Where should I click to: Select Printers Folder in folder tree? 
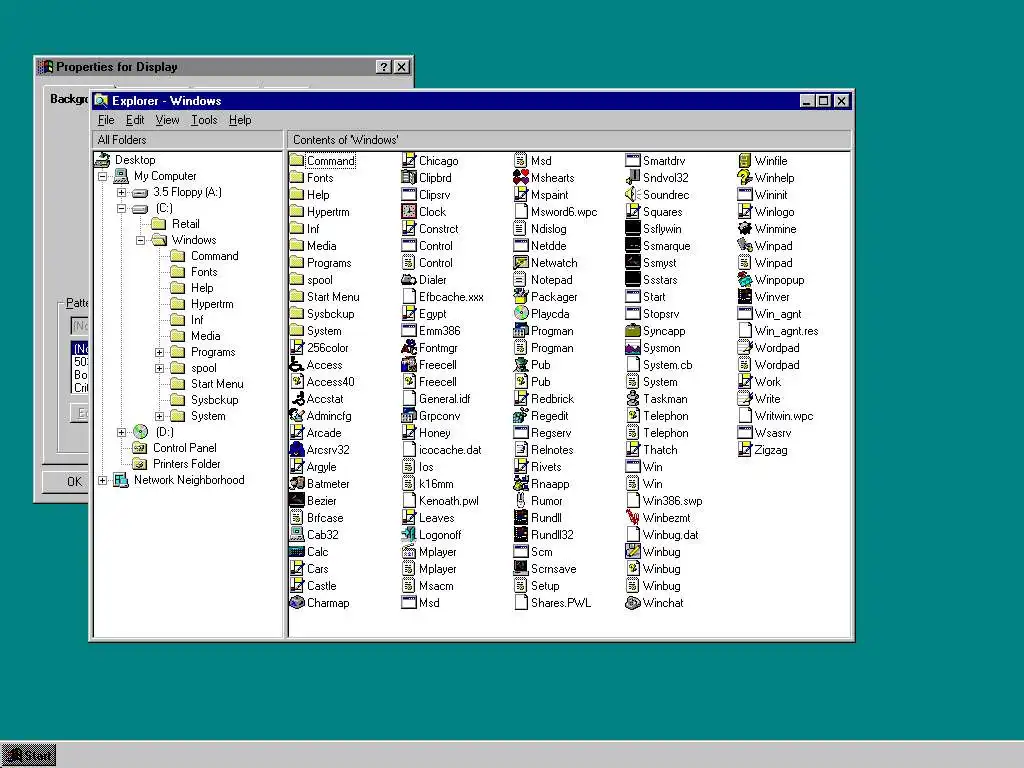click(186, 464)
